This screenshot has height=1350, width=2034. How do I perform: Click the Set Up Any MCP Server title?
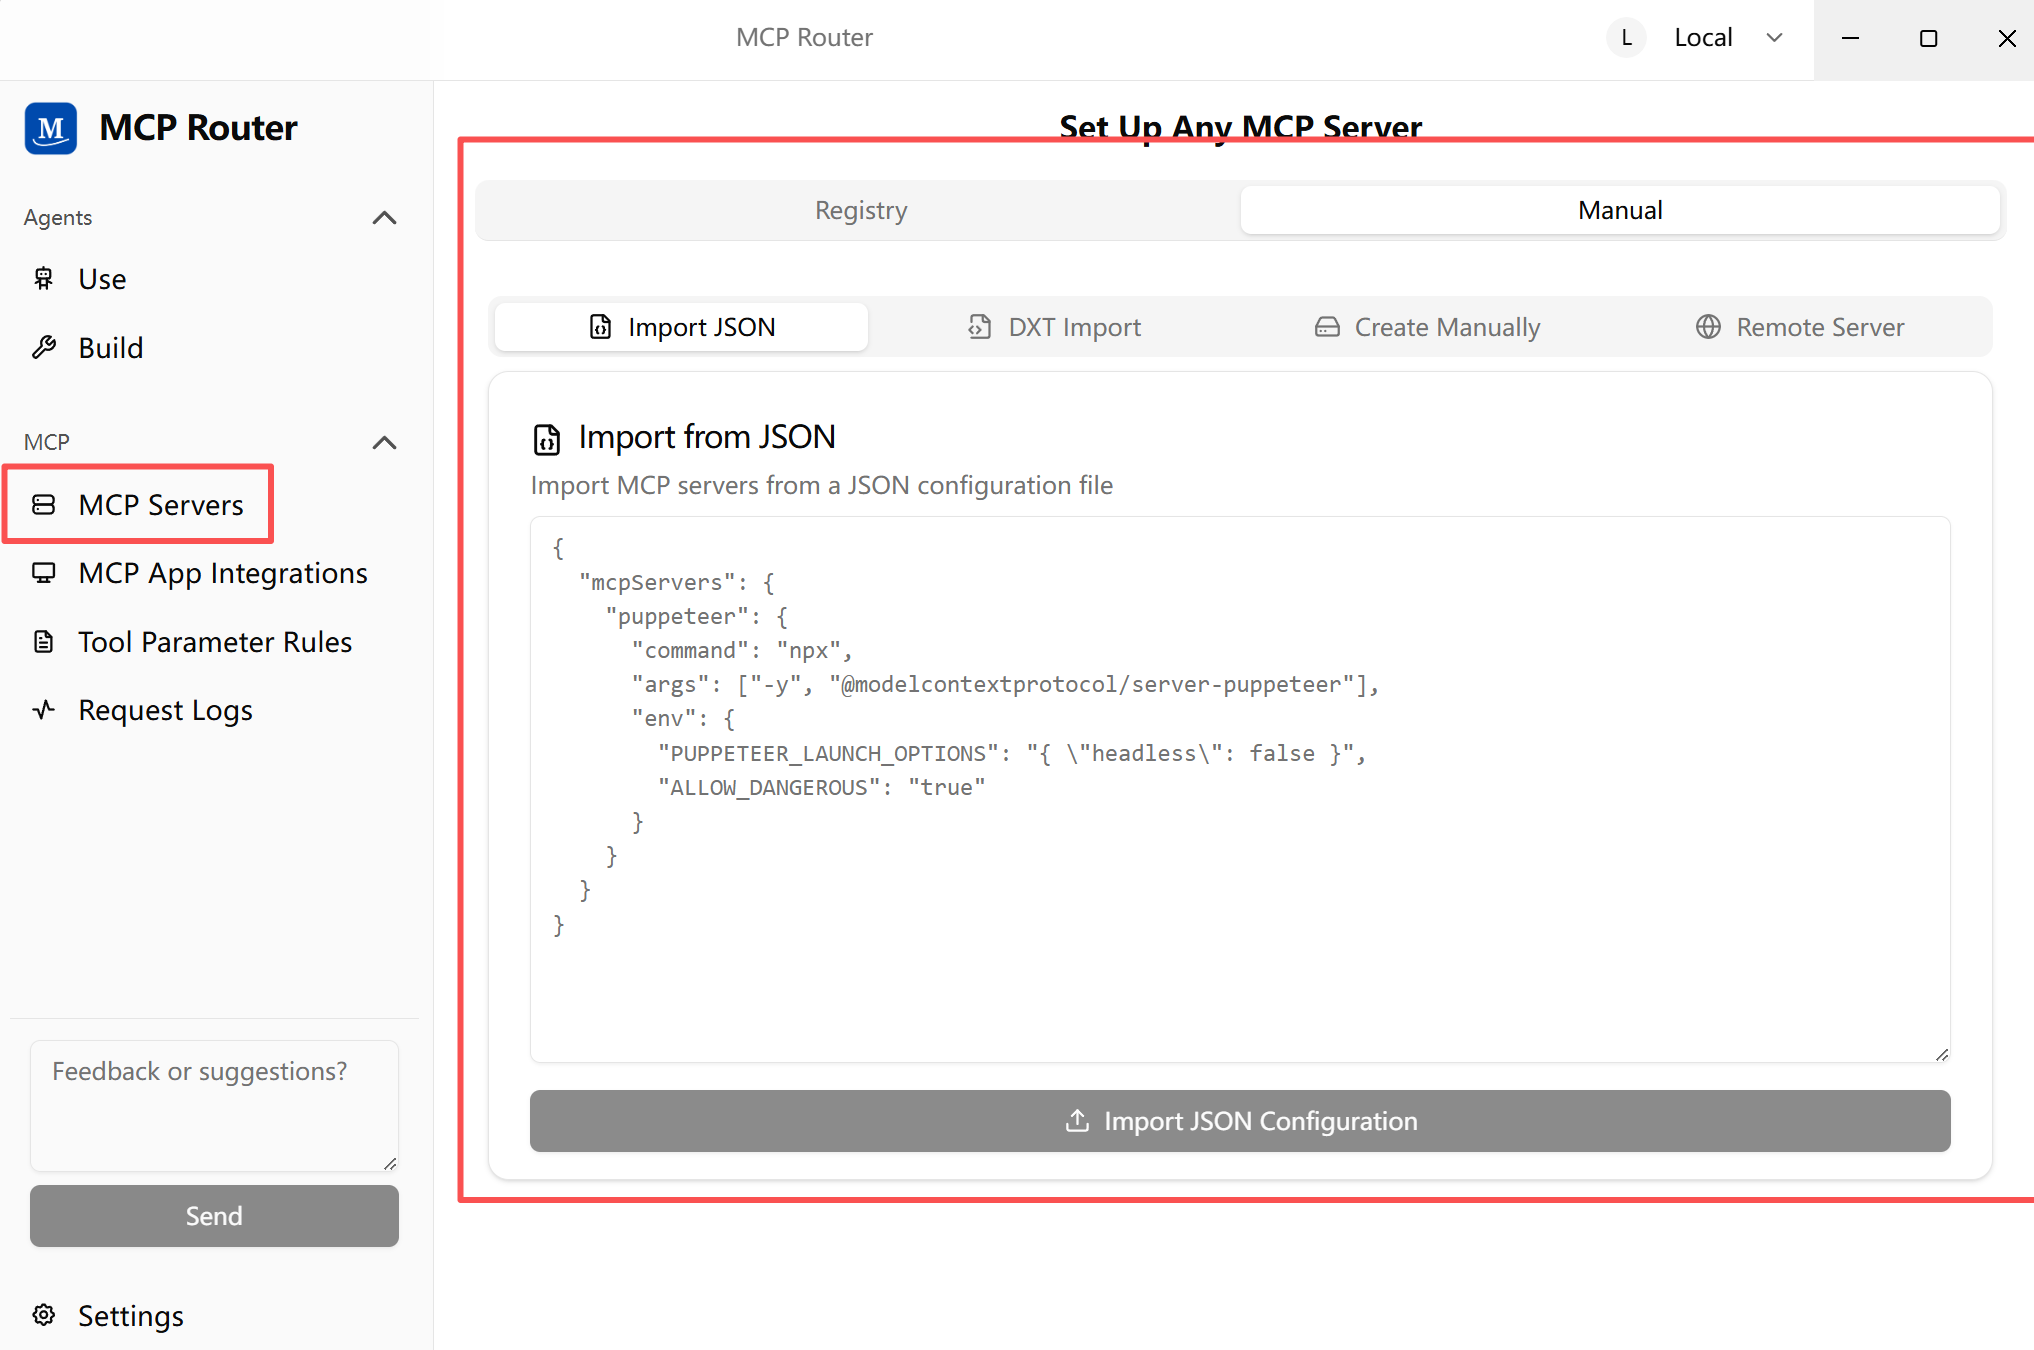pos(1240,128)
